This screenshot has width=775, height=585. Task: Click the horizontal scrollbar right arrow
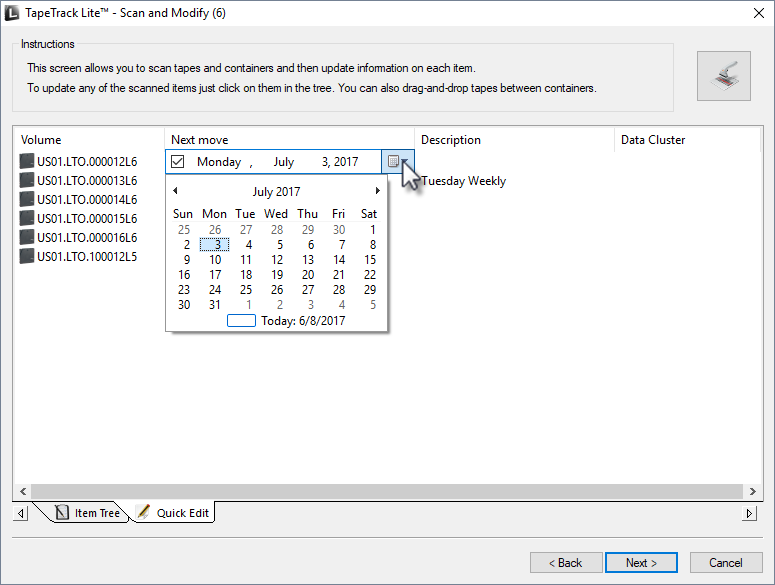753,491
